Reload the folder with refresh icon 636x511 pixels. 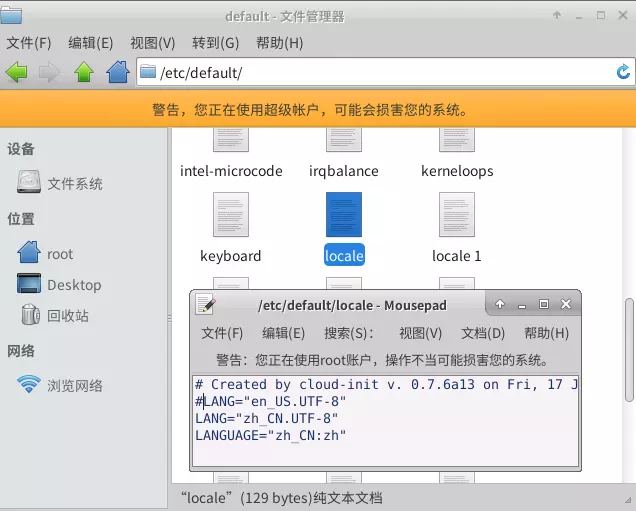pyautogui.click(x=623, y=72)
